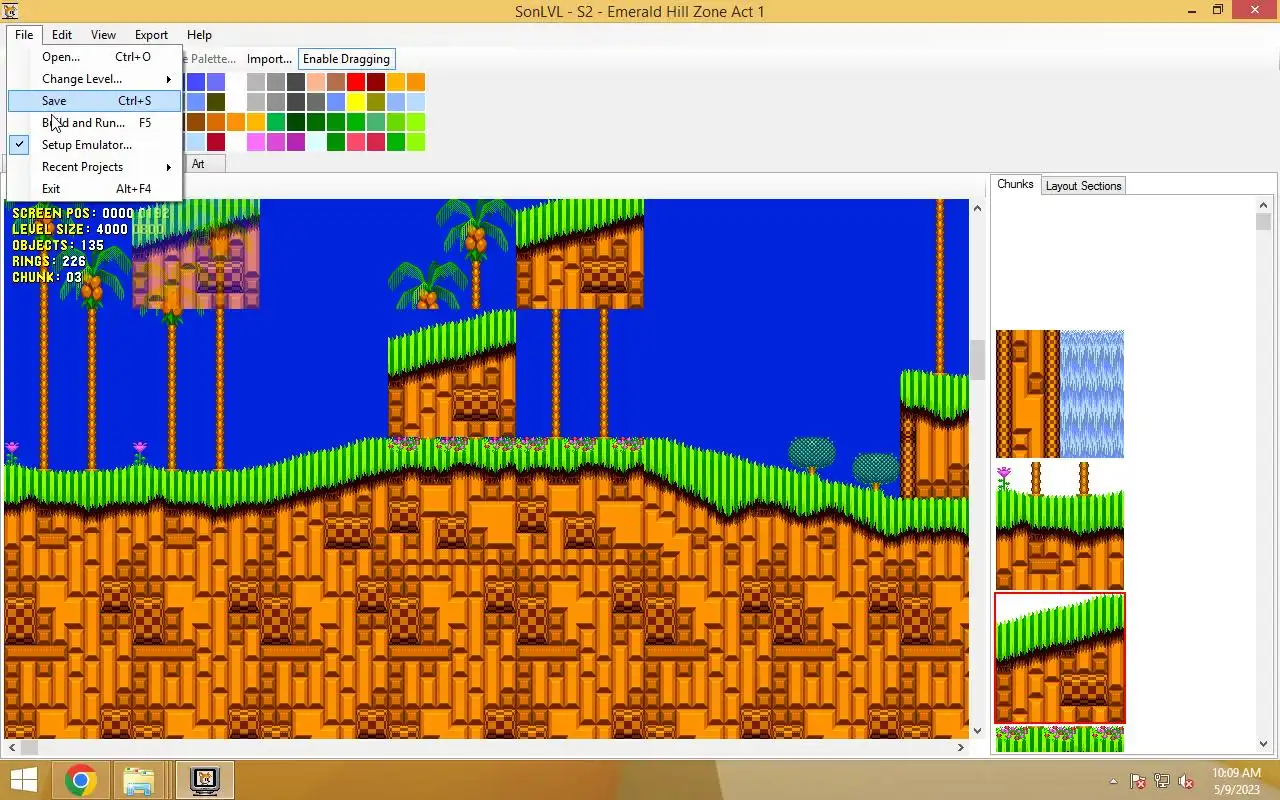
Task: Open the Windows Start menu
Action: (x=23, y=780)
